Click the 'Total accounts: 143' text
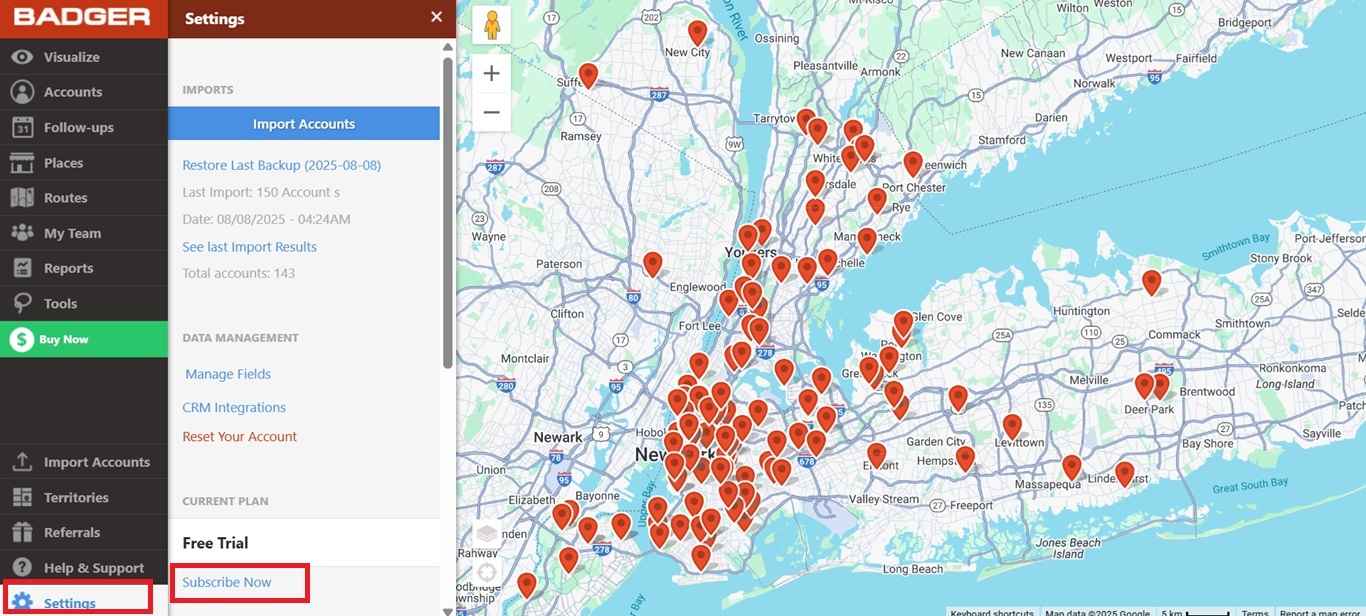 pos(238,273)
